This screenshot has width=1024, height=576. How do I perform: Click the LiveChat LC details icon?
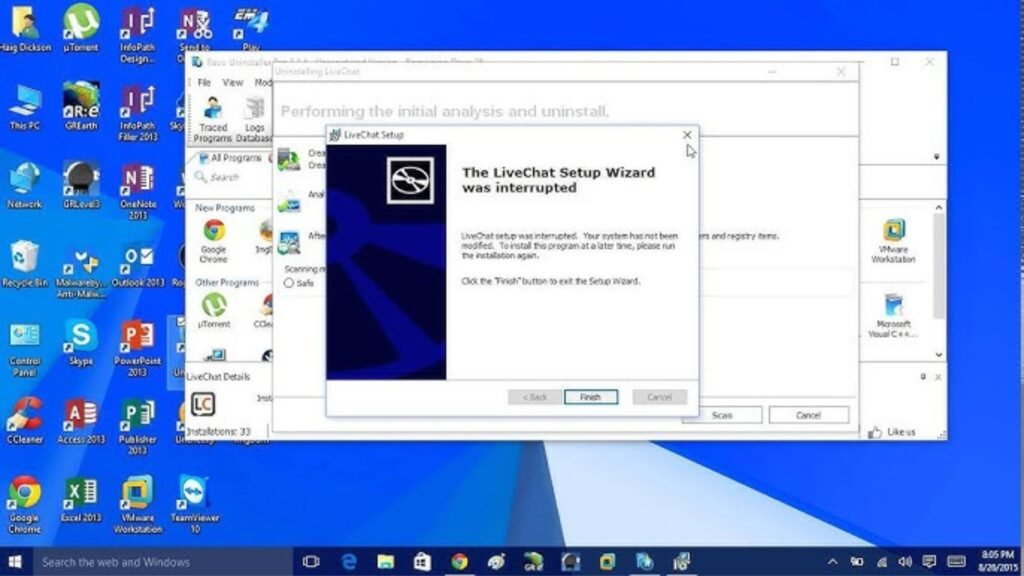[202, 404]
